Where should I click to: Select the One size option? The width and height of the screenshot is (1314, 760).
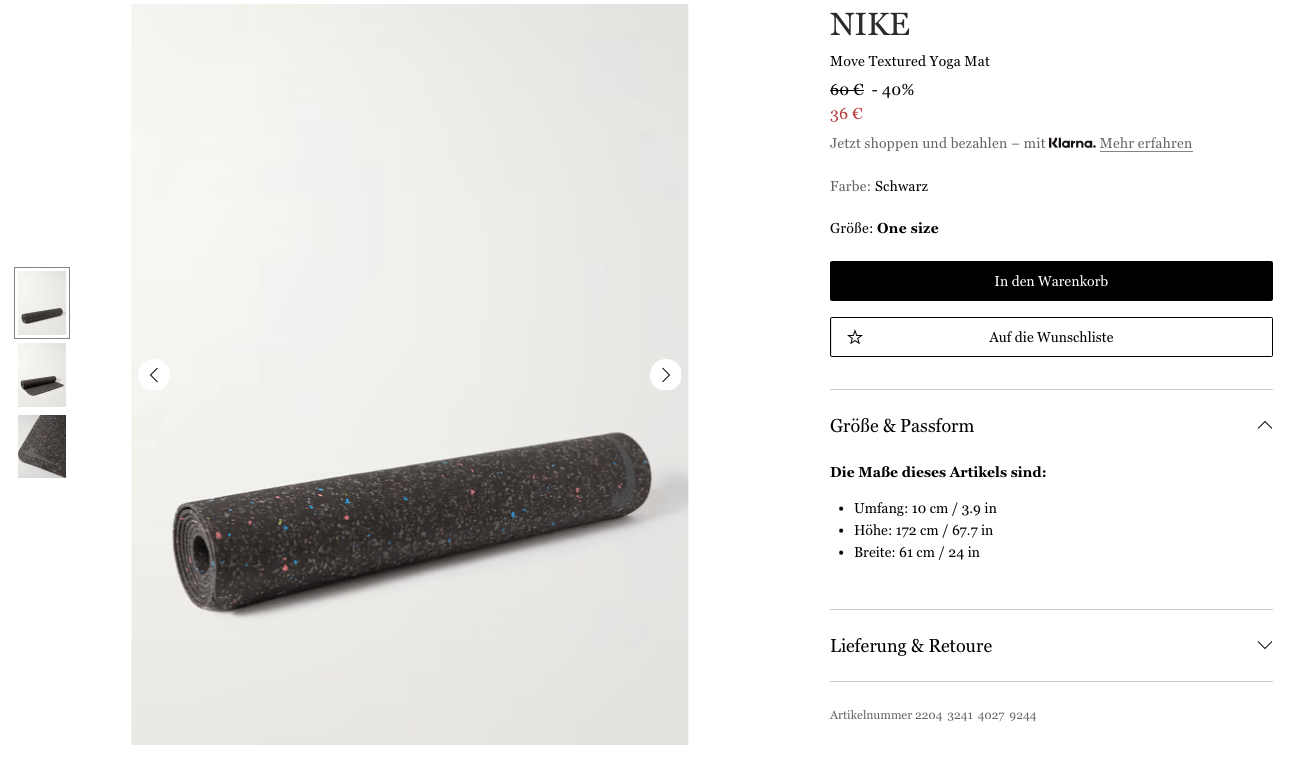907,228
